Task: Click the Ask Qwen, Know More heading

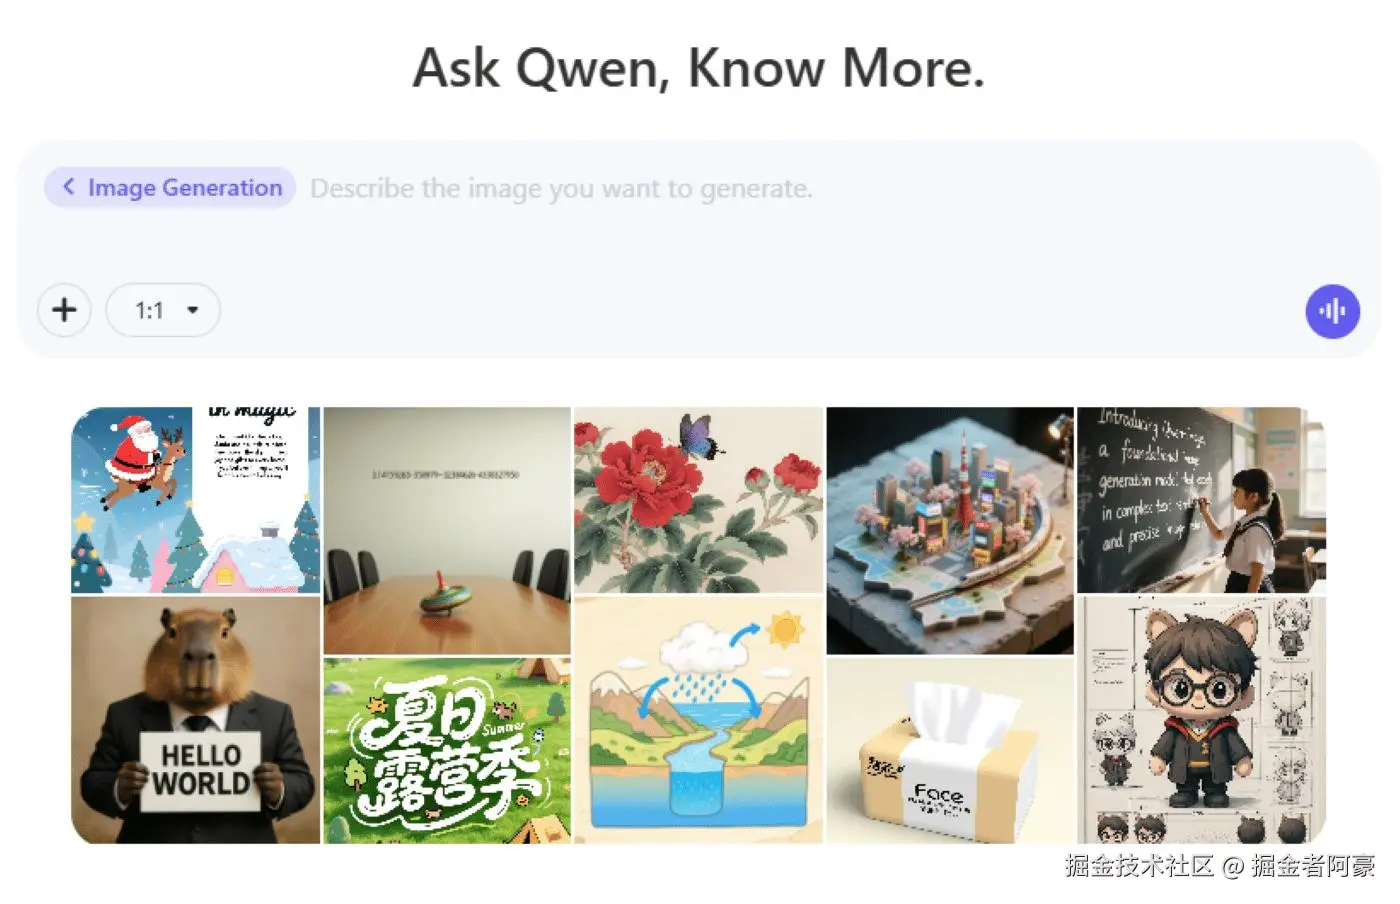Action: [x=699, y=68]
